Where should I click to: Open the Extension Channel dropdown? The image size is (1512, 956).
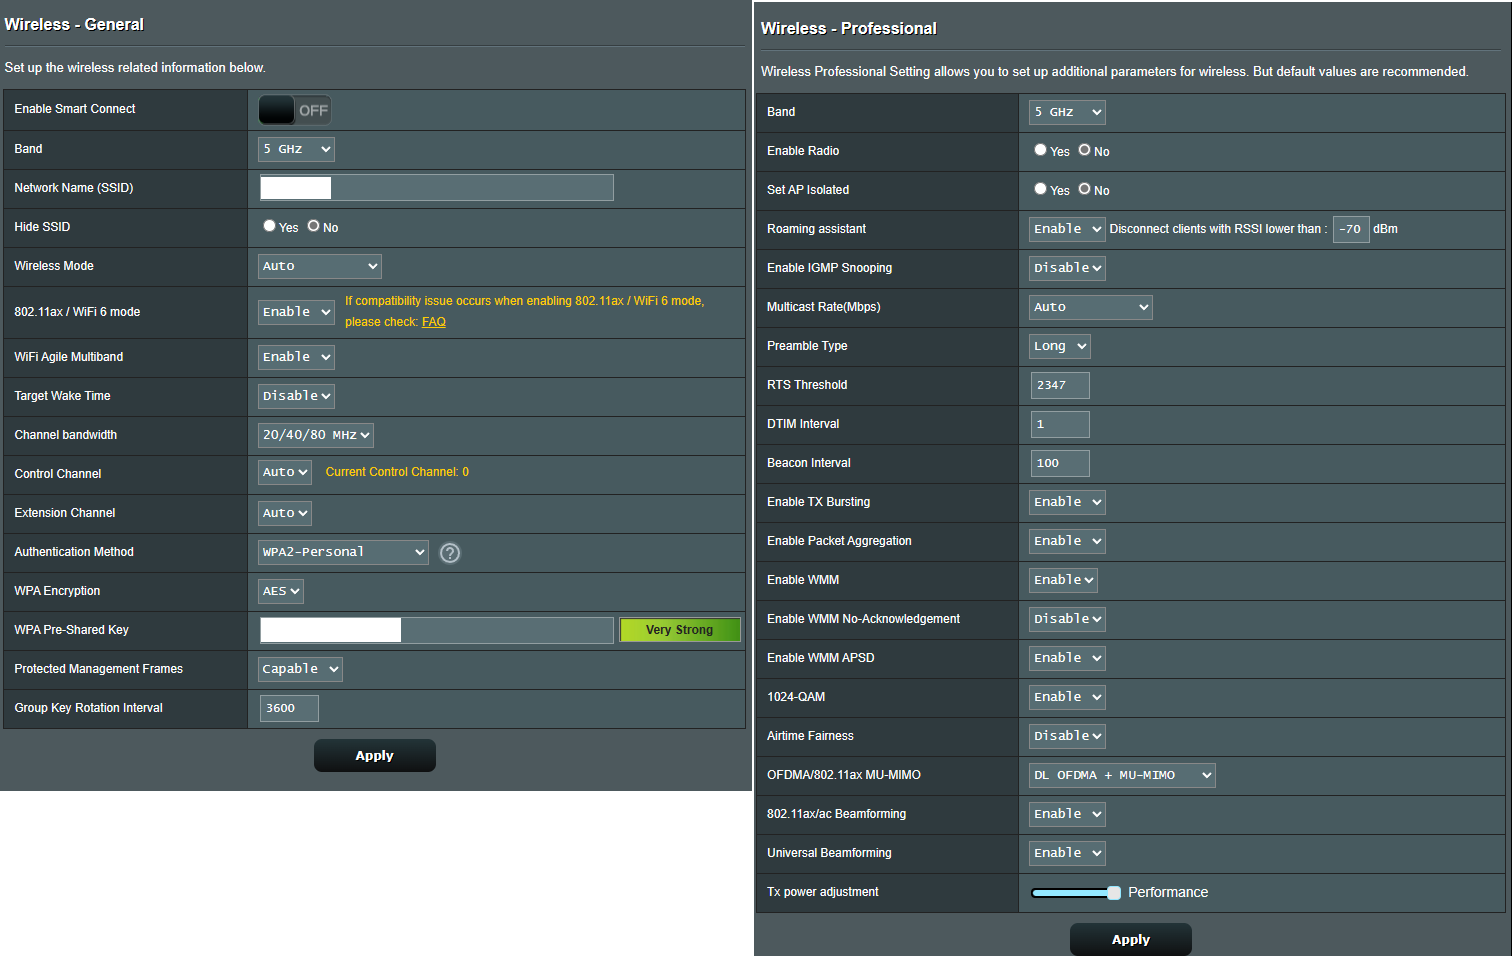[x=285, y=513]
